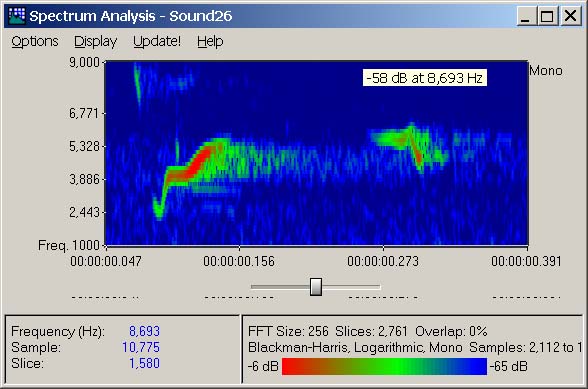Screen dimensions: 588x389
Task: Click the Spectrum Analysis title bar icon
Action: coord(17,16)
